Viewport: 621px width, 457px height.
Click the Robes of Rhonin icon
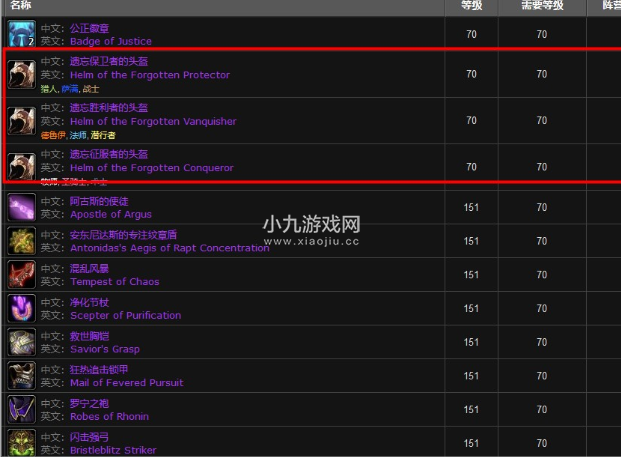(x=22, y=409)
